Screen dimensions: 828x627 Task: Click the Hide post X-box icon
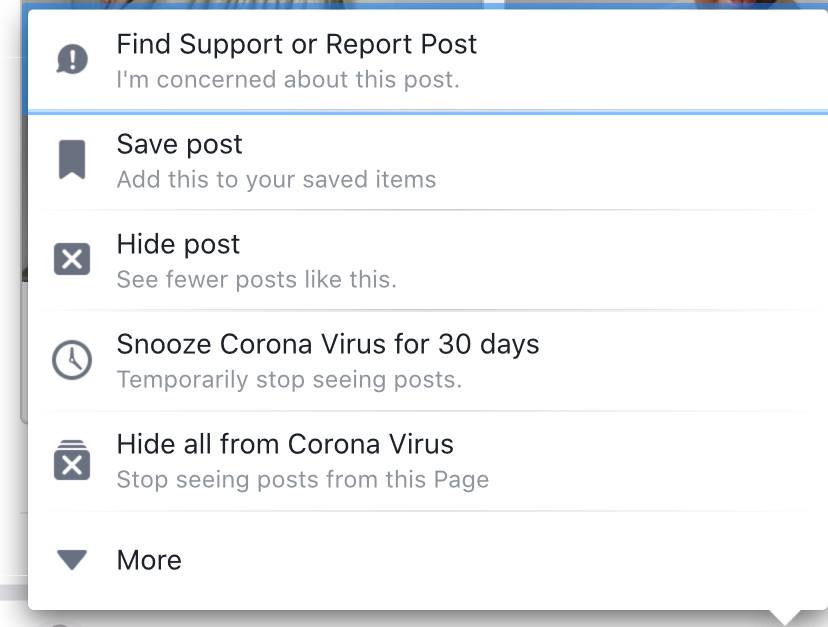[72, 259]
